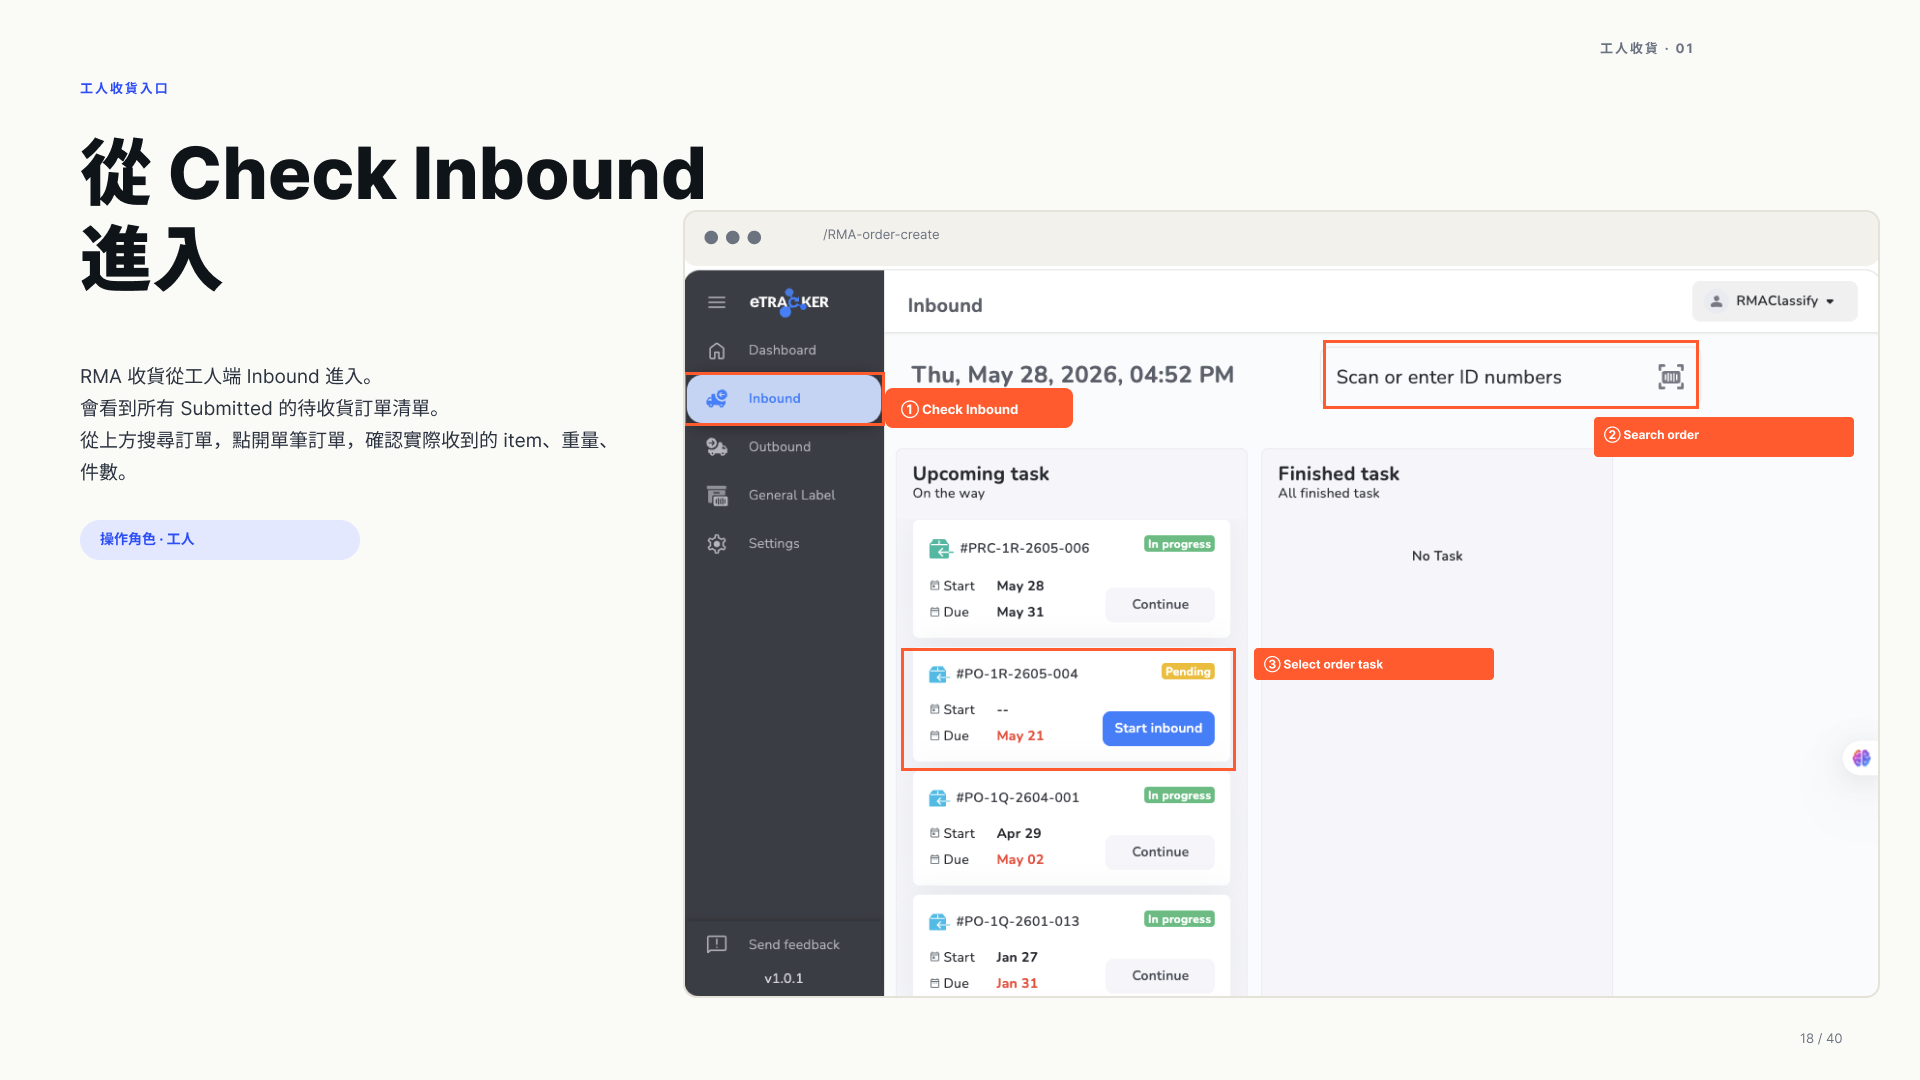Click Continue on order #PO-1Q-2601-013
The image size is (1920, 1080).
(1160, 976)
